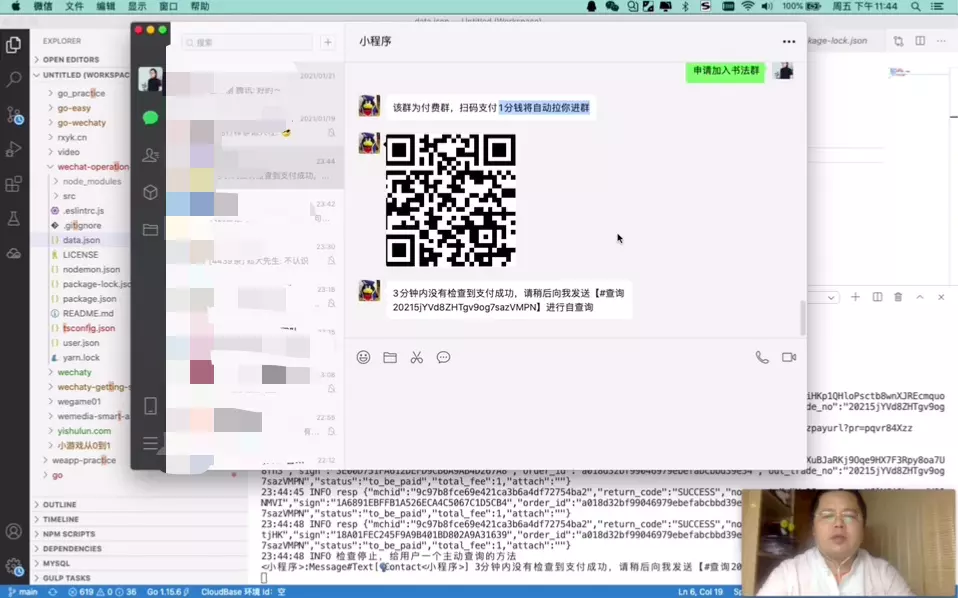Open VS Code Extensions view
The image size is (958, 598).
pyautogui.click(x=14, y=184)
